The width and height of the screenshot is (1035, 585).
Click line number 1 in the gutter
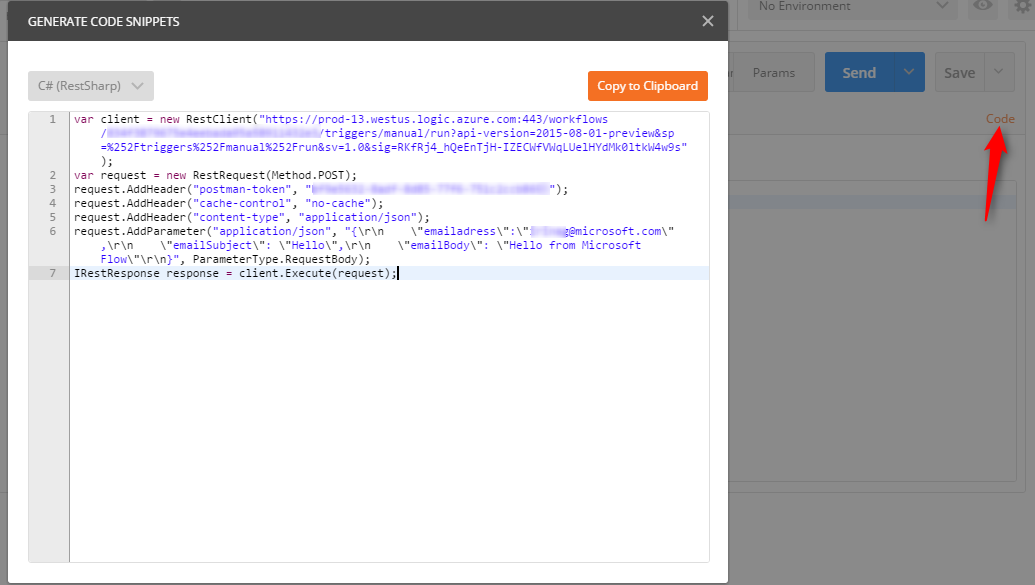coord(50,119)
